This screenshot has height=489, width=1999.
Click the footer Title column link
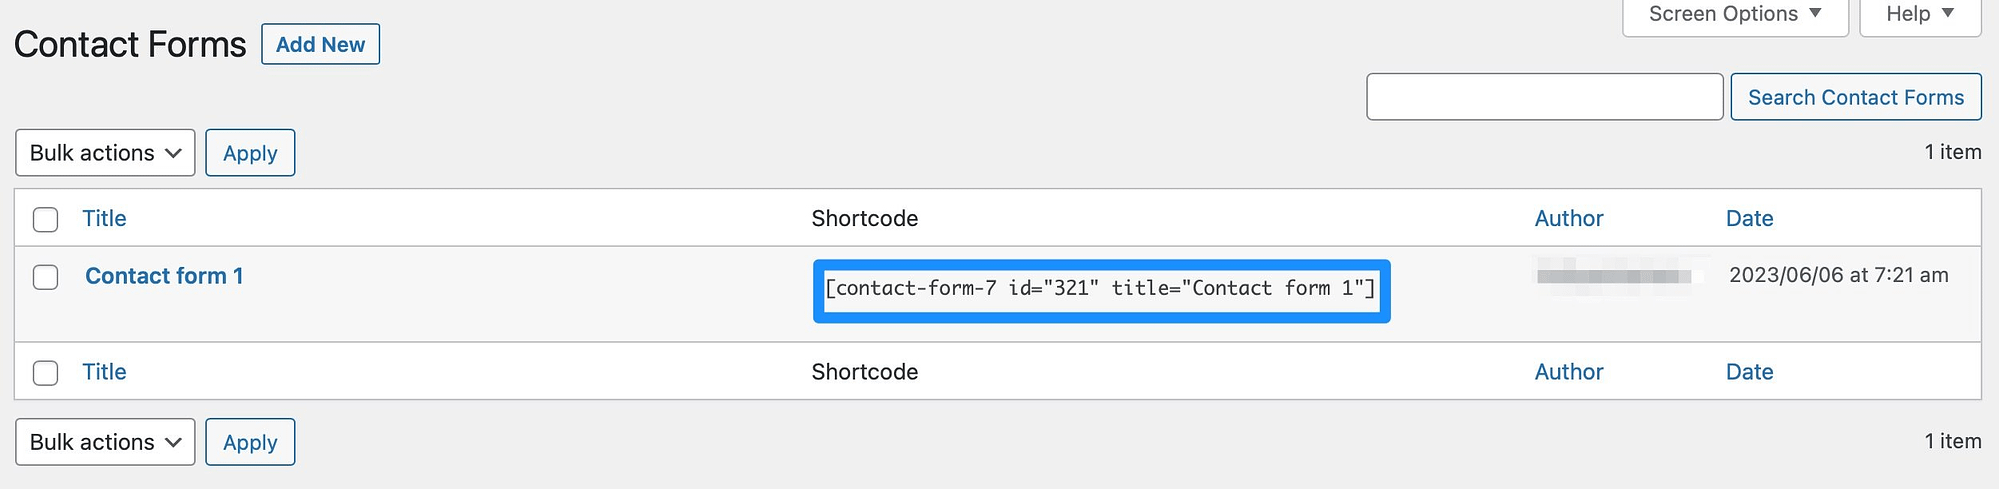coord(104,372)
